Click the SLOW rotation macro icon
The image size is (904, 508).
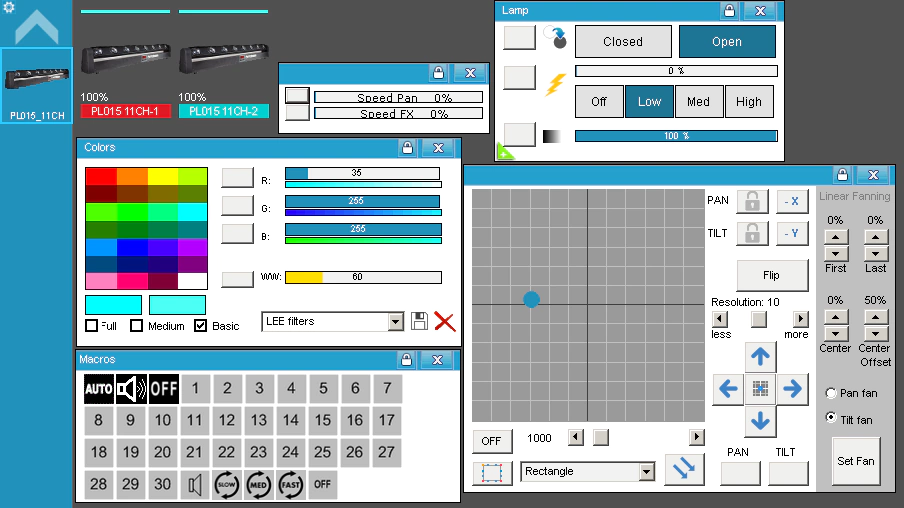point(226,485)
